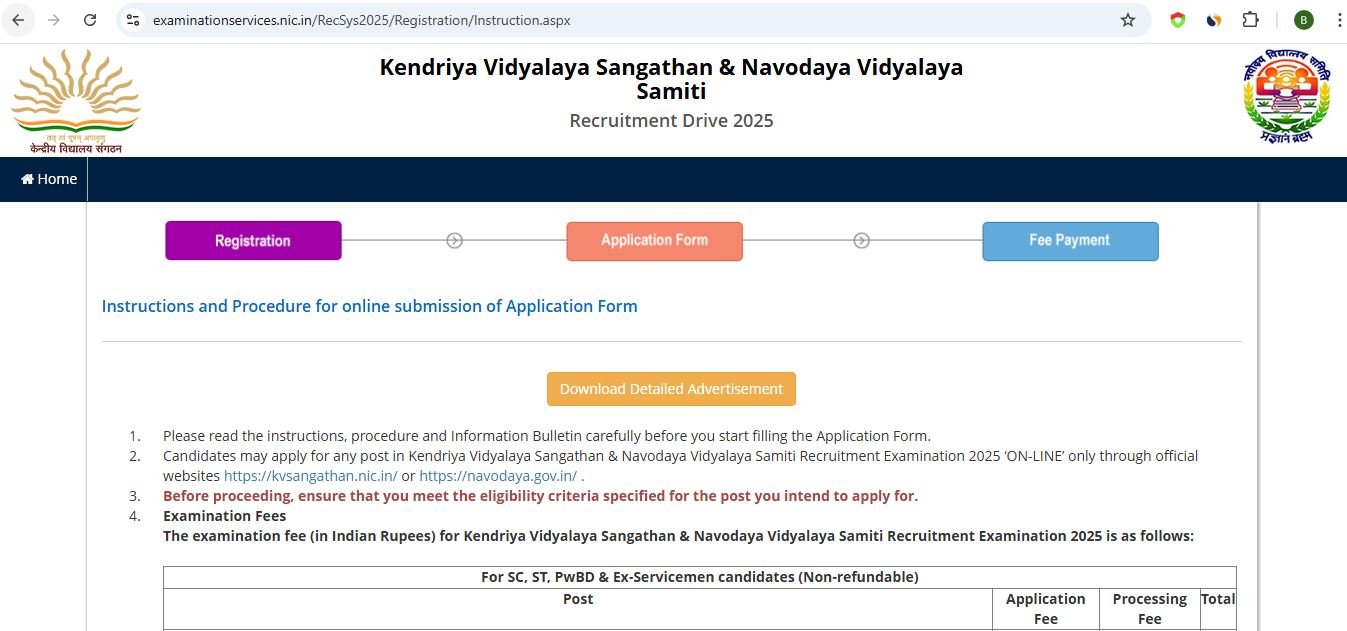This screenshot has width=1347, height=631.
Task: Open the navodaya.gov.in link
Action: [x=497, y=476]
